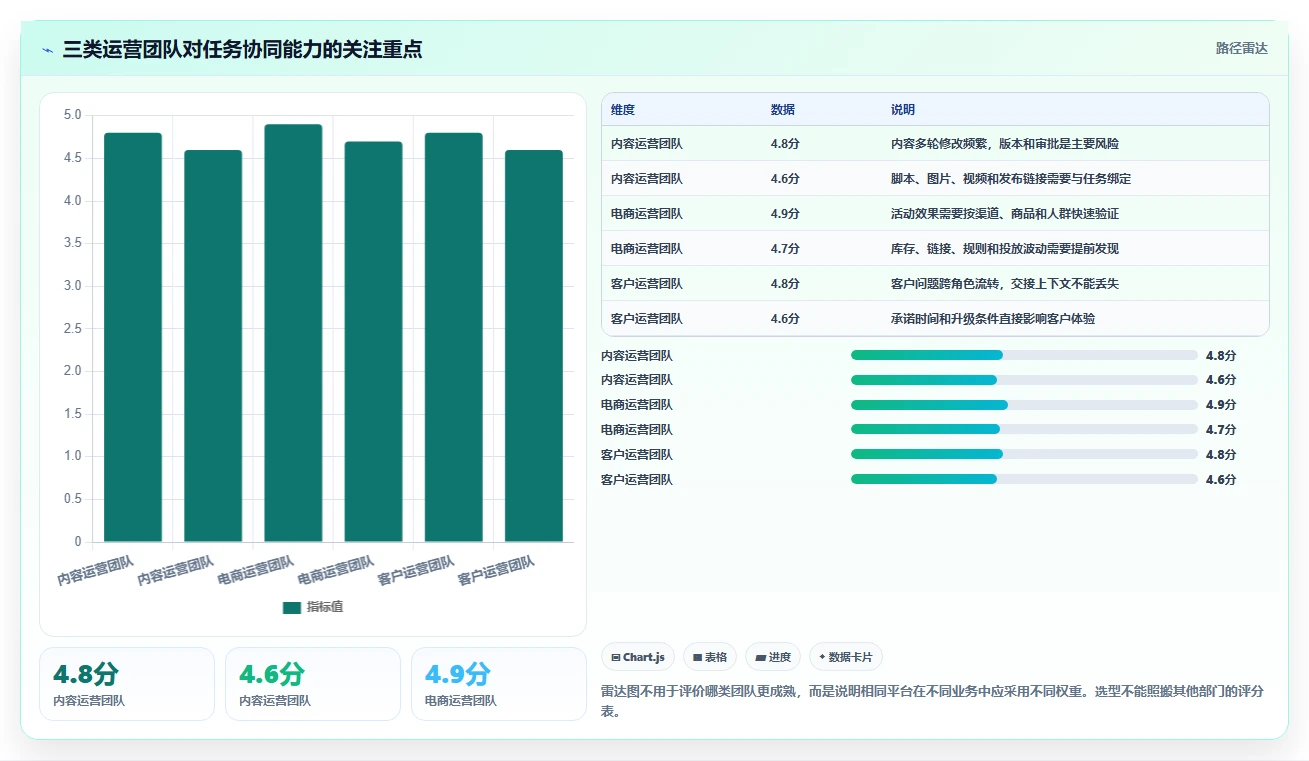Screen dimensions: 1309x761
Task: Click the 4.6分 progress bar for 客户运营团队
Action: coord(1024,480)
